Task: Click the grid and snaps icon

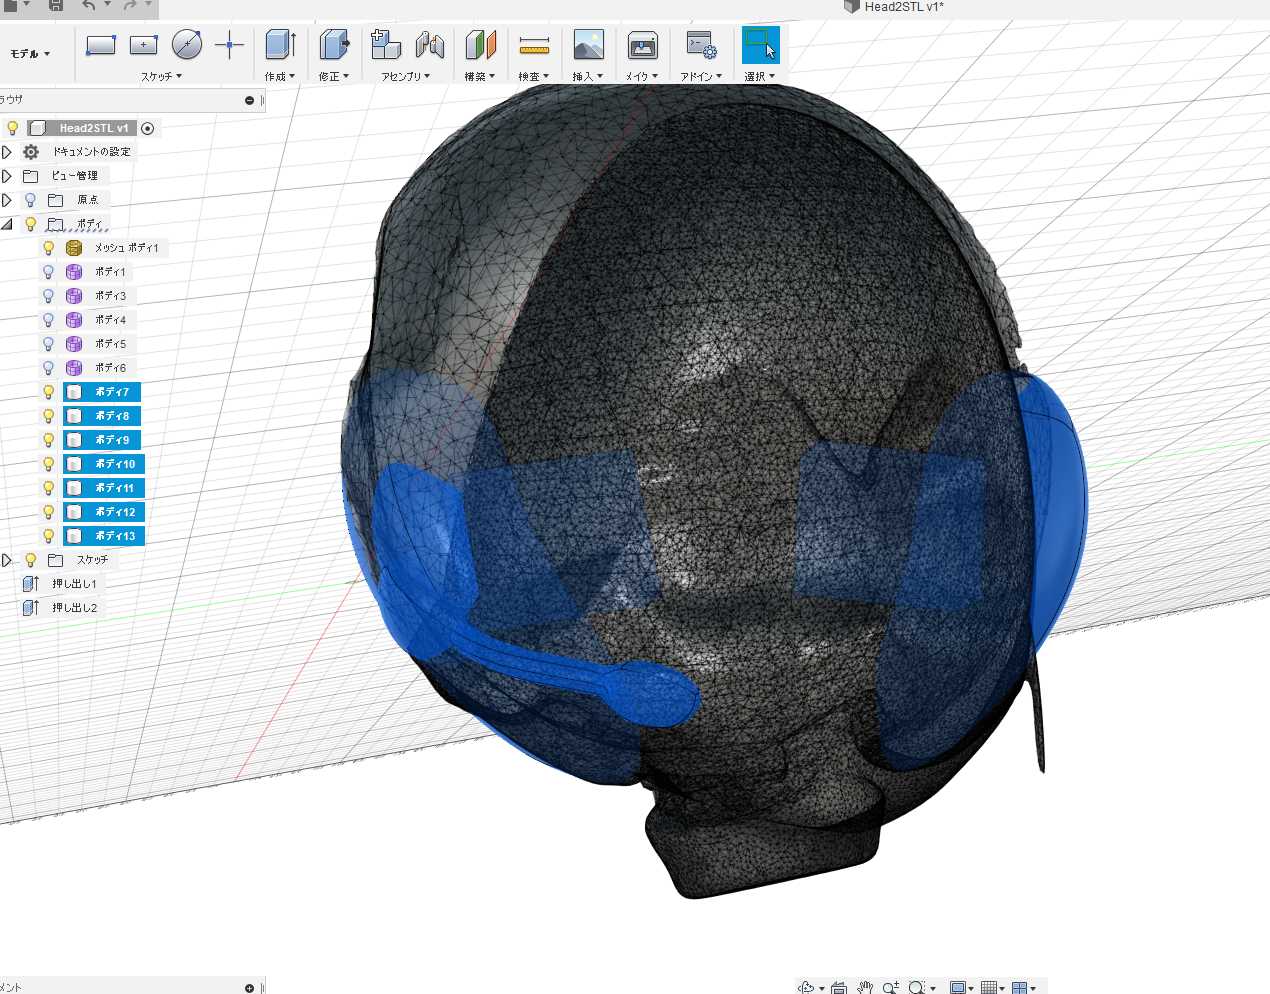Action: click(988, 987)
